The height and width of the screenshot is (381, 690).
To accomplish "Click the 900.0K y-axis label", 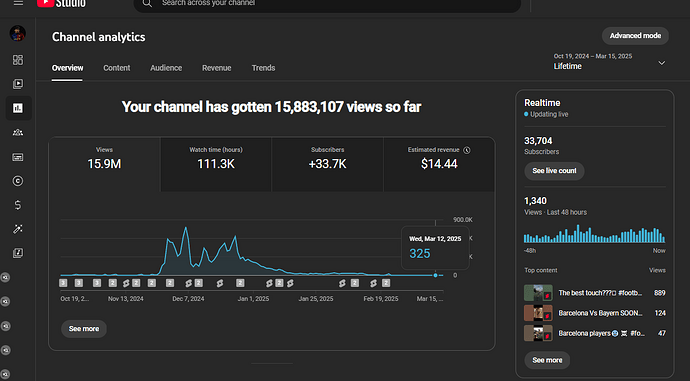I will [x=463, y=220].
